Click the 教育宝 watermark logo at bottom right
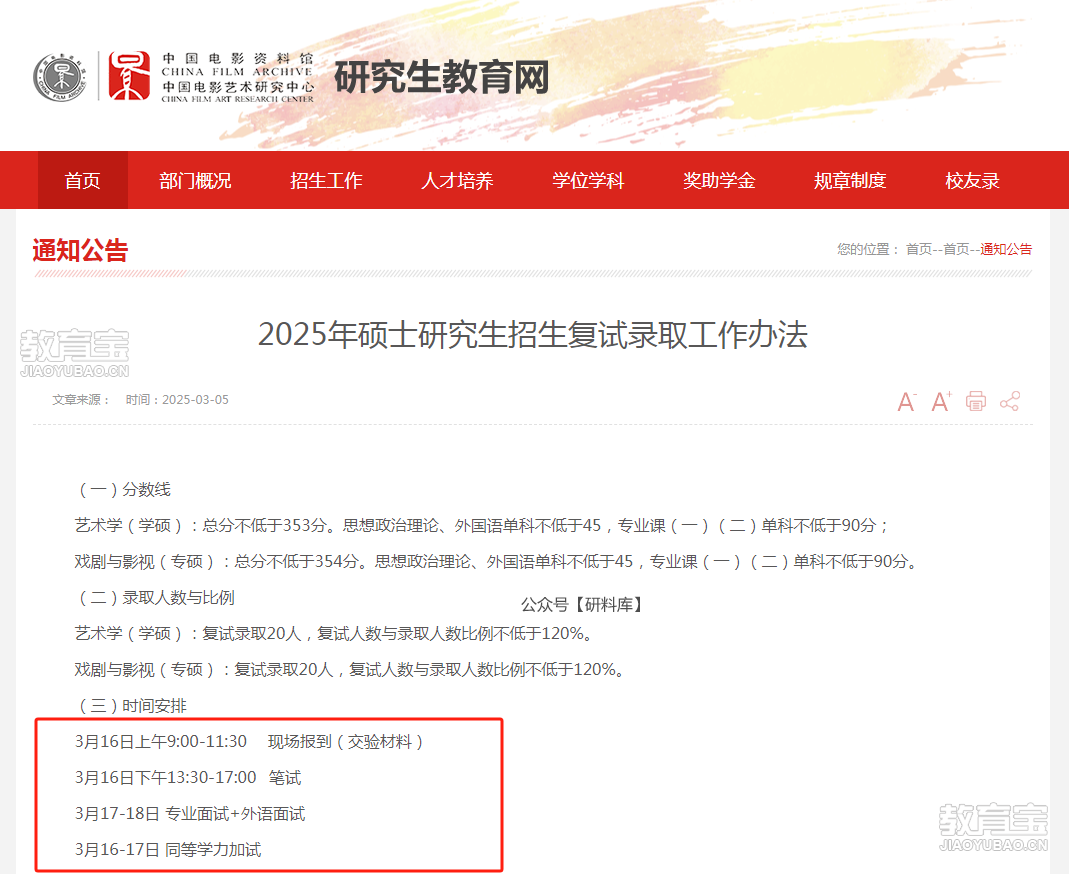Image resolution: width=1069 pixels, height=874 pixels. coord(993,828)
